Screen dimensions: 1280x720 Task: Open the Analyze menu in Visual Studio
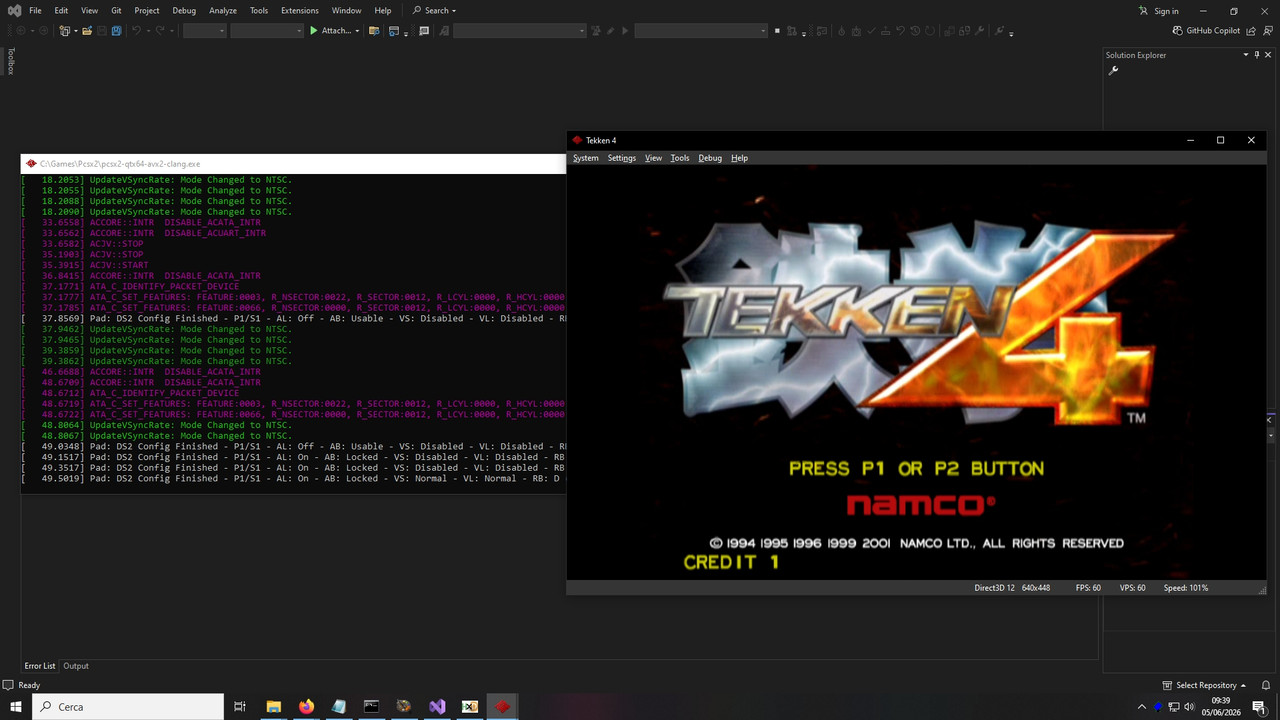pyautogui.click(x=223, y=11)
